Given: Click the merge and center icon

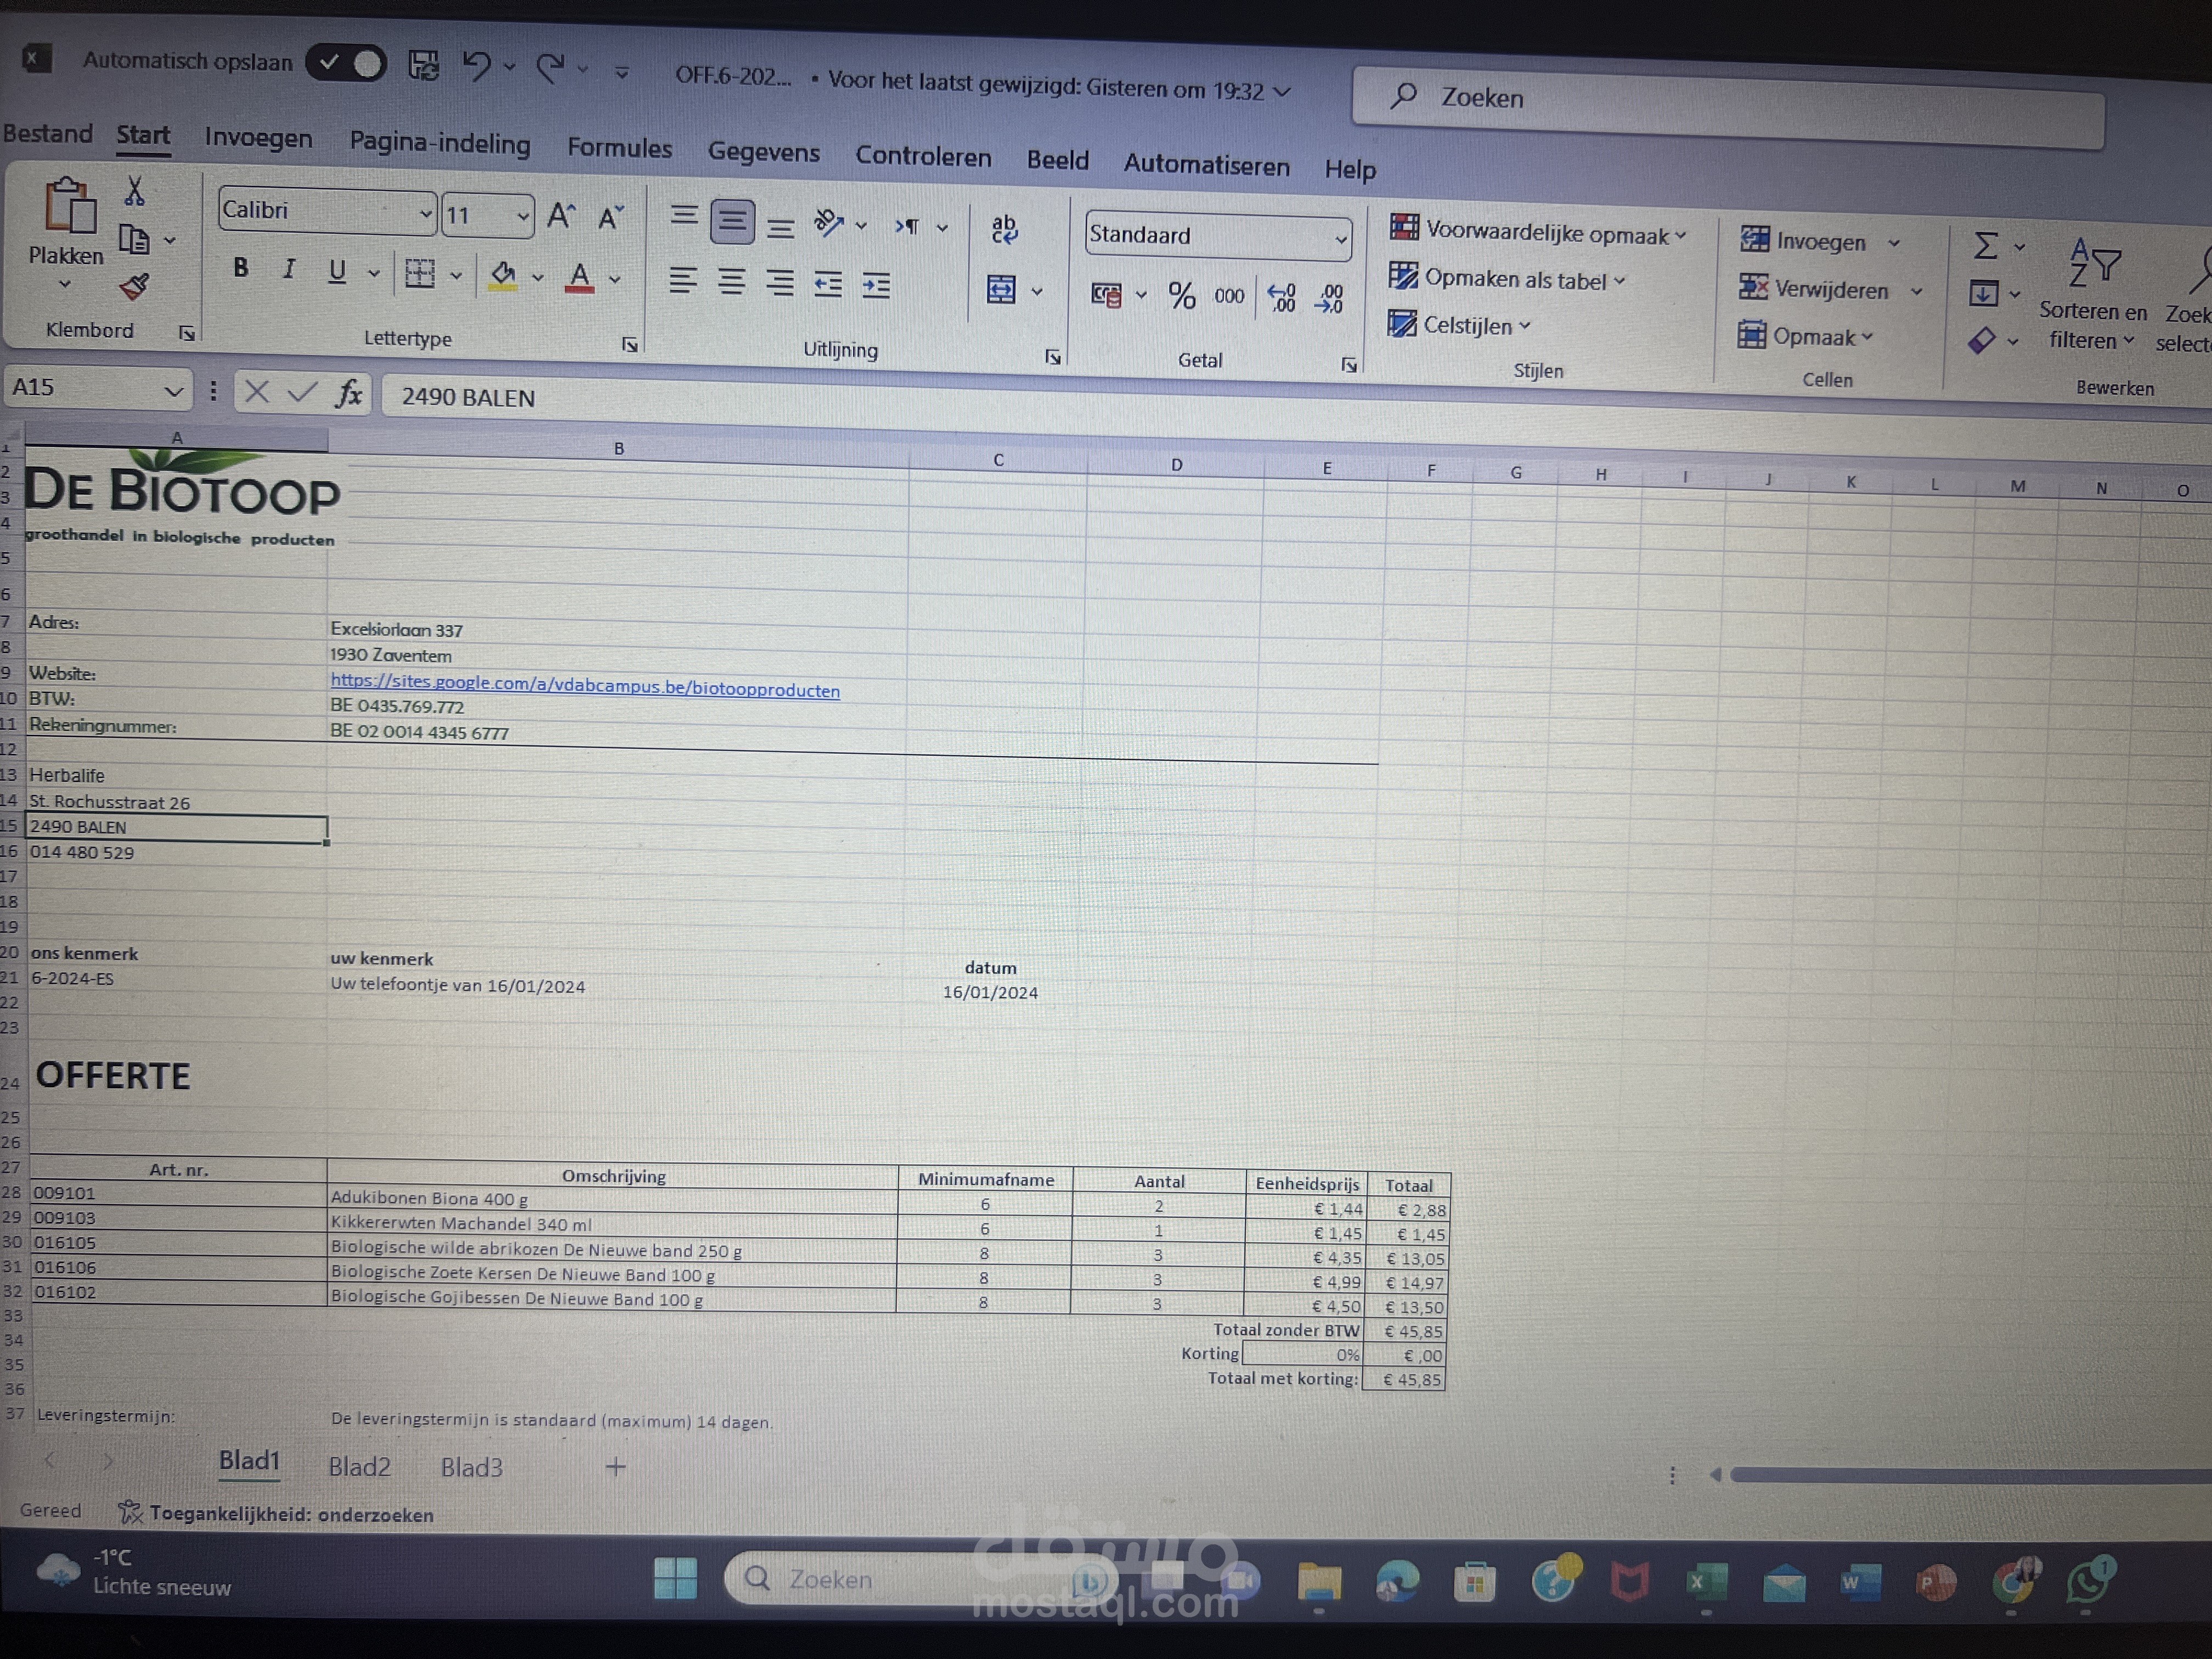Looking at the screenshot, I should coord(1001,290).
